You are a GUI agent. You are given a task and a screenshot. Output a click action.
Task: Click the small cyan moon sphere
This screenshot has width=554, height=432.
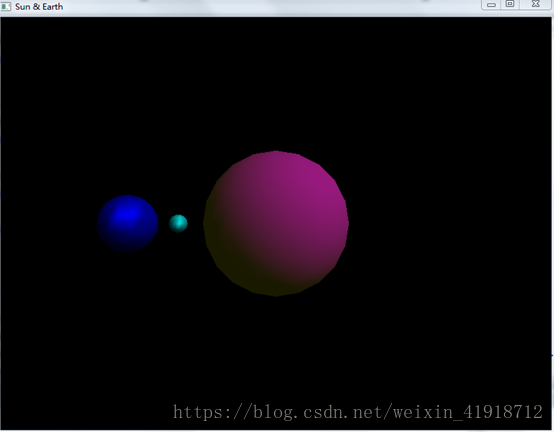(178, 223)
